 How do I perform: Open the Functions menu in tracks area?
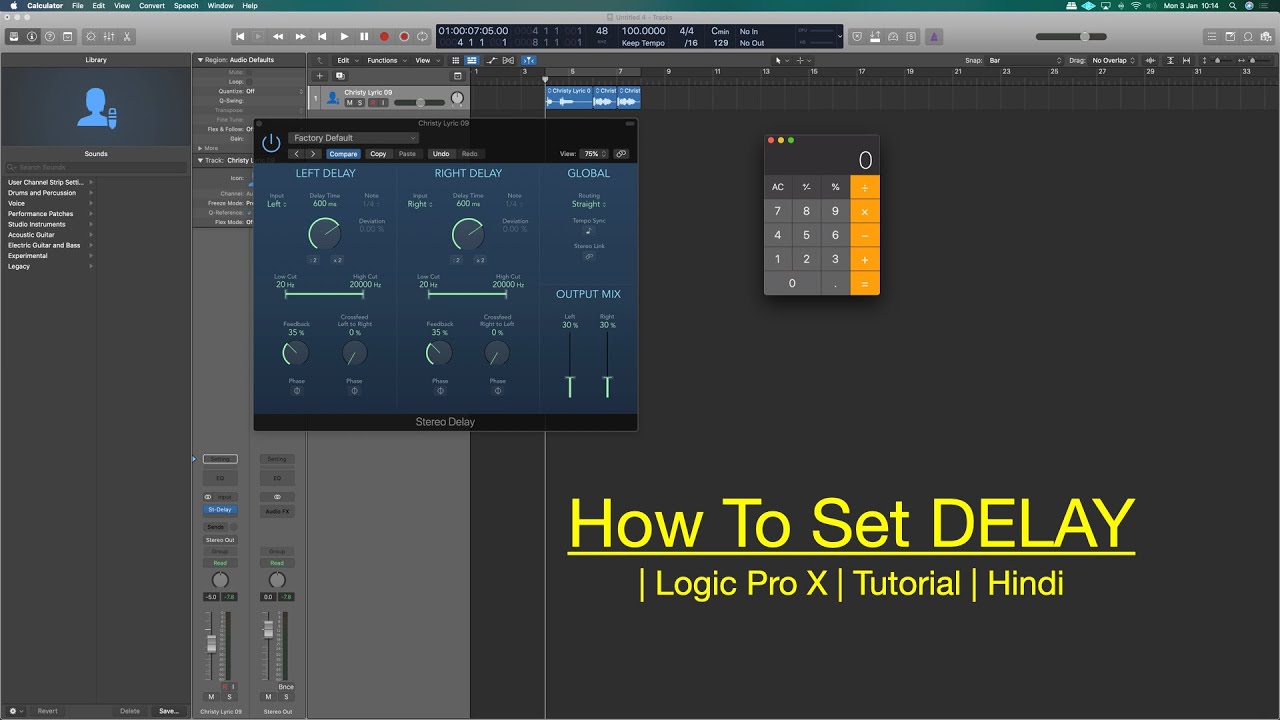click(385, 60)
